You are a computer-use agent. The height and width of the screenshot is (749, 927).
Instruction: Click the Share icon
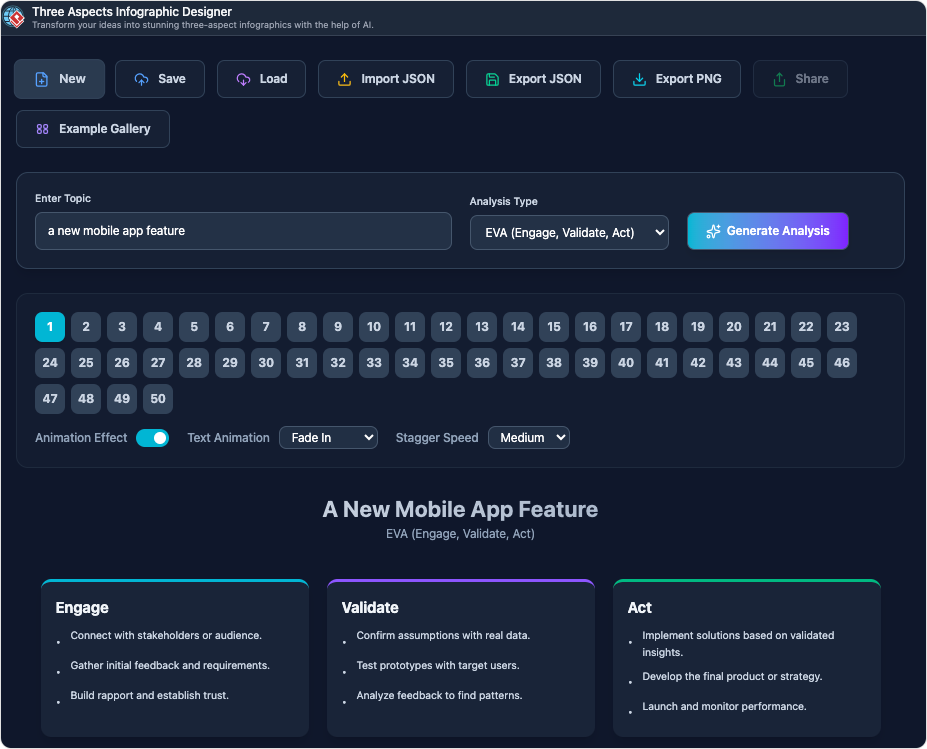tap(780, 79)
